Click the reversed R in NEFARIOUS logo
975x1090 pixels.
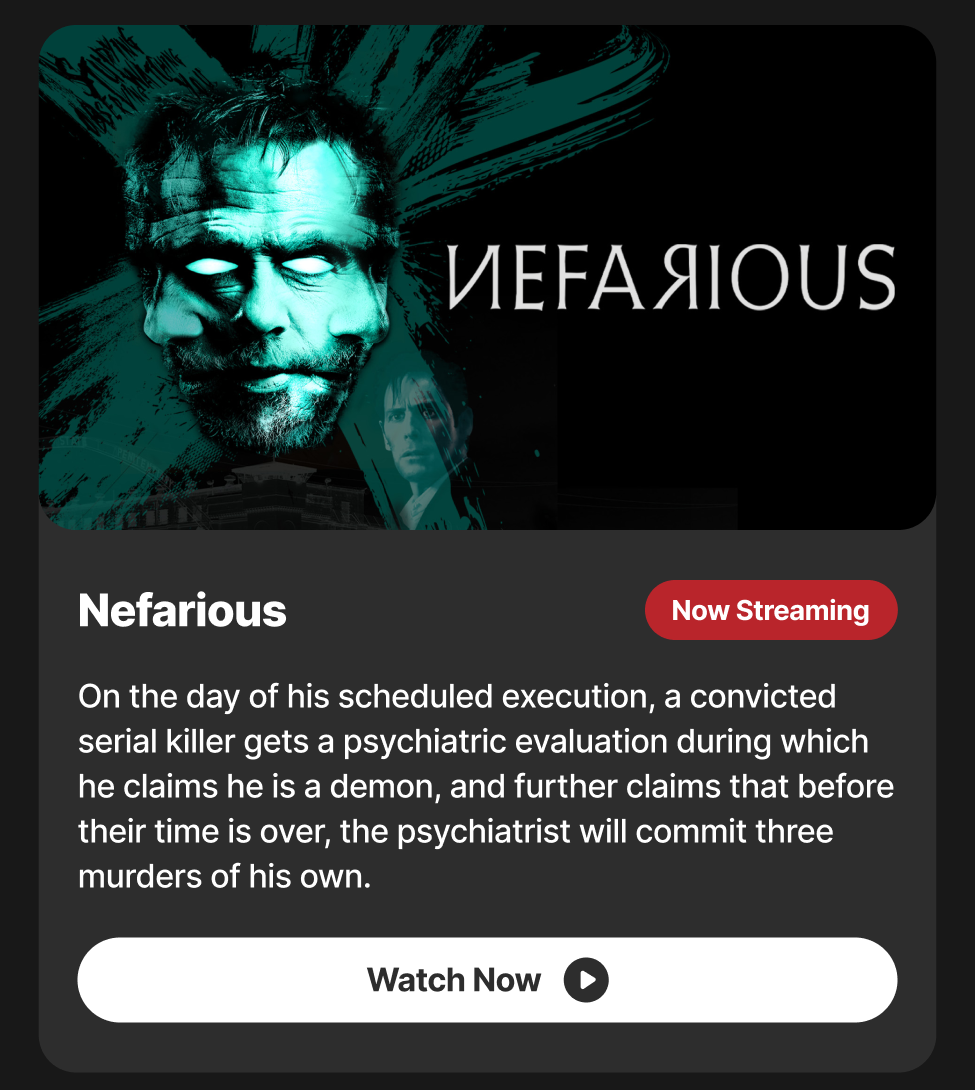pos(675,277)
